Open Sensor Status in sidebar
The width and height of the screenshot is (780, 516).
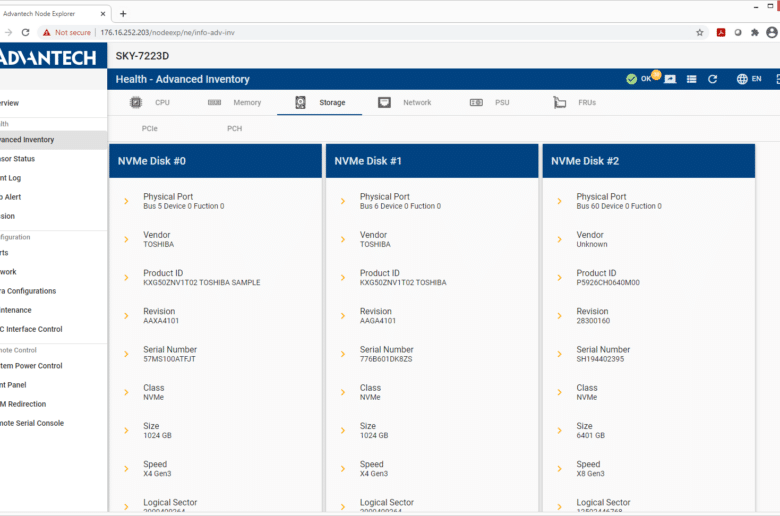point(53,159)
